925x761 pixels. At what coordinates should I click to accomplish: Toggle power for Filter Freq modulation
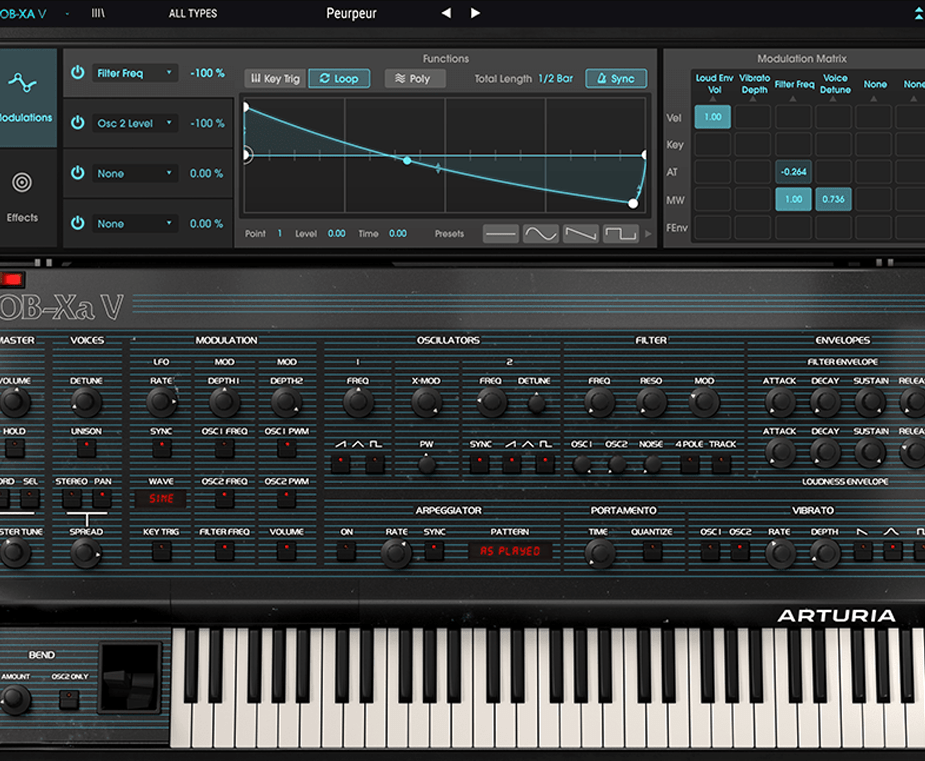click(78, 73)
